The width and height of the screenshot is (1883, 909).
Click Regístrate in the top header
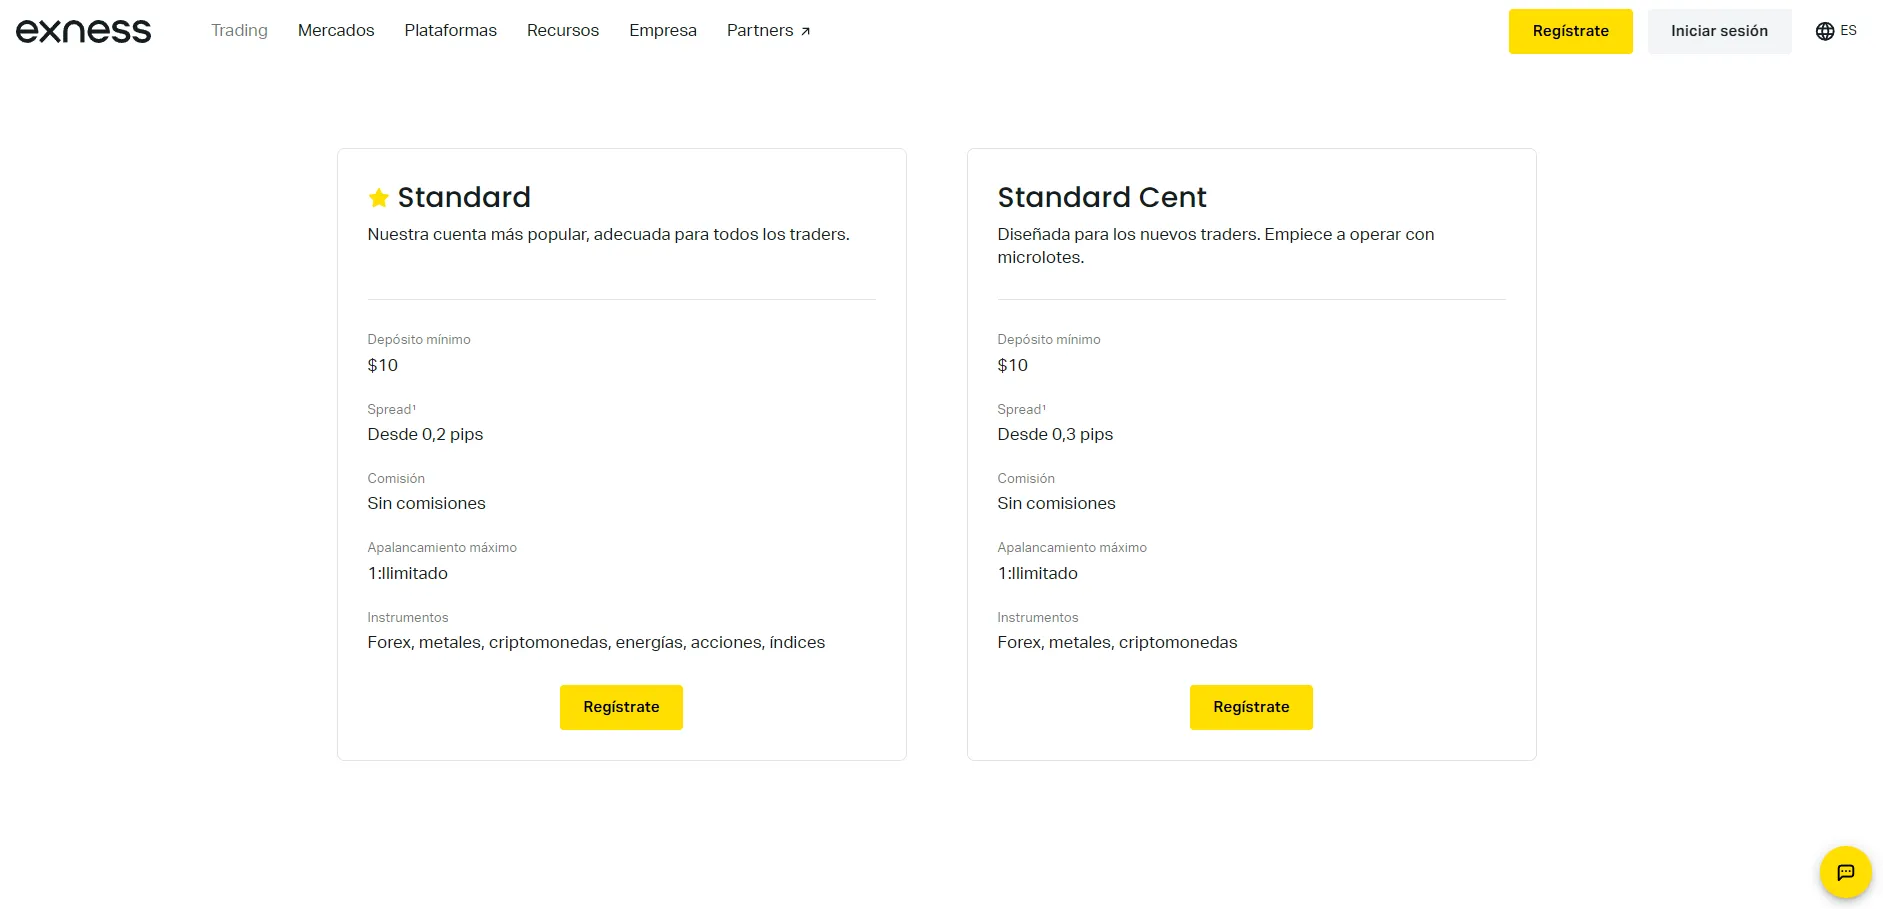tap(1570, 31)
